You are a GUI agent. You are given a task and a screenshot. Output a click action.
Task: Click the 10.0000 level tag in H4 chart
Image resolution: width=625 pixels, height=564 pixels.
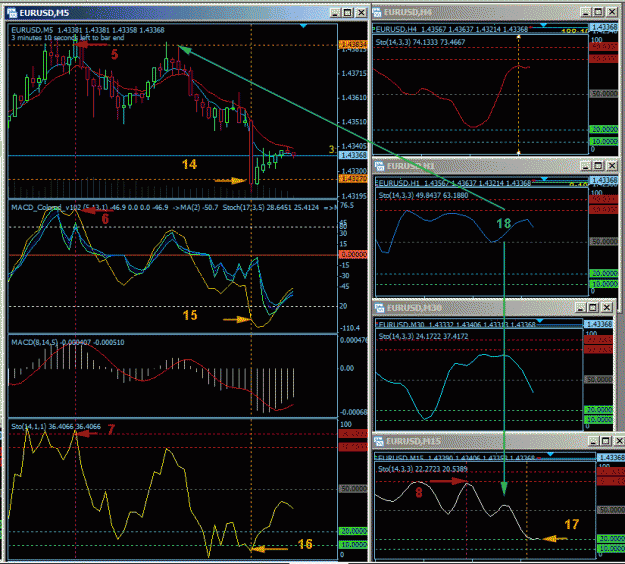(x=604, y=142)
